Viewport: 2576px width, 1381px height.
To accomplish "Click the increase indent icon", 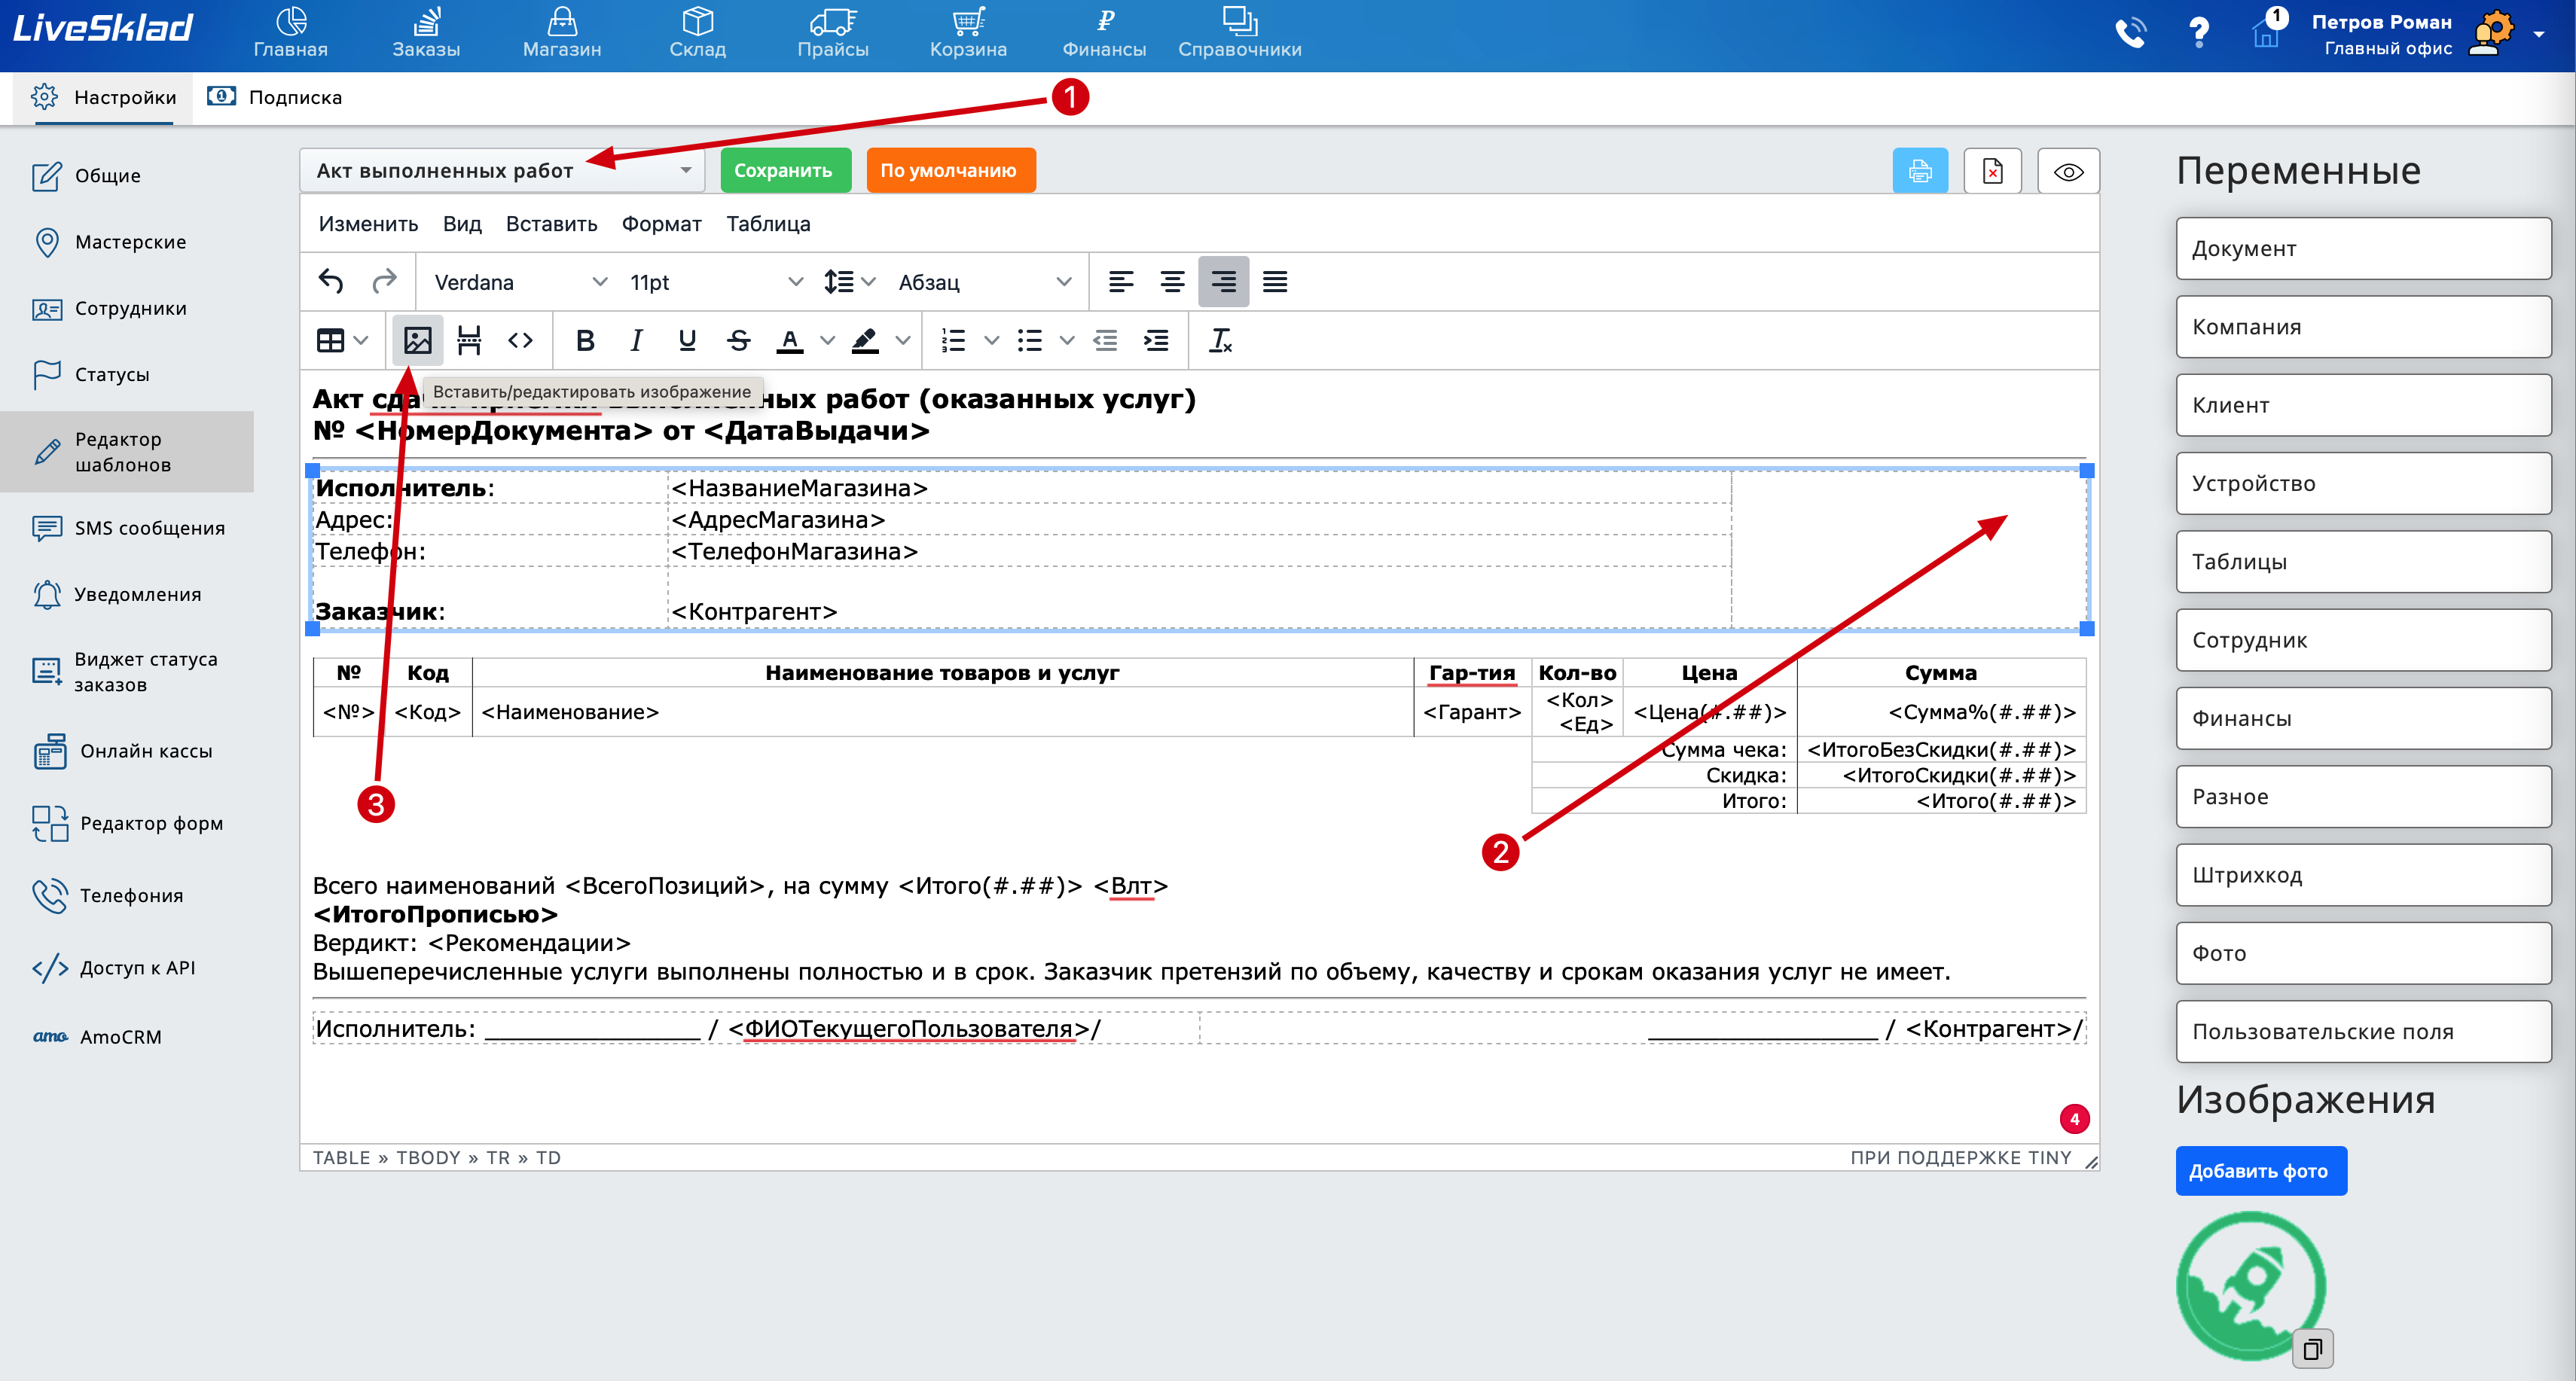I will tap(1156, 341).
